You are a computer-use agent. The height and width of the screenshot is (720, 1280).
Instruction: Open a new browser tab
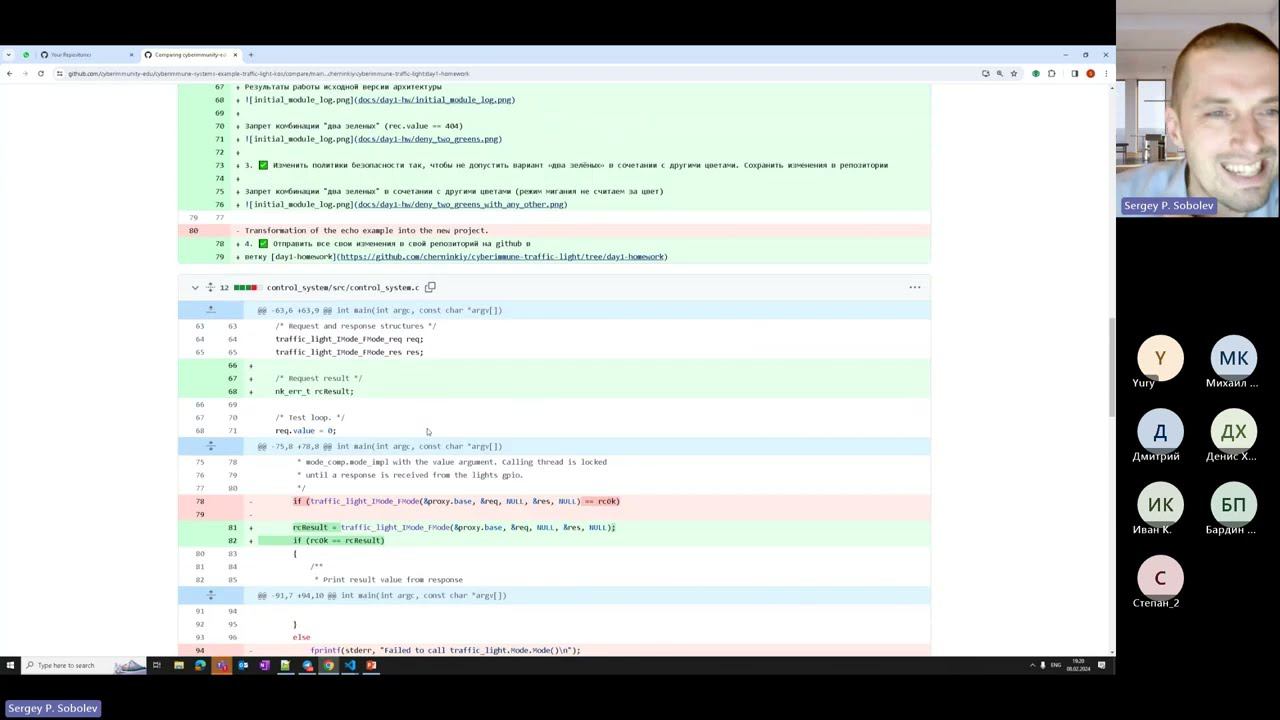tap(251, 55)
